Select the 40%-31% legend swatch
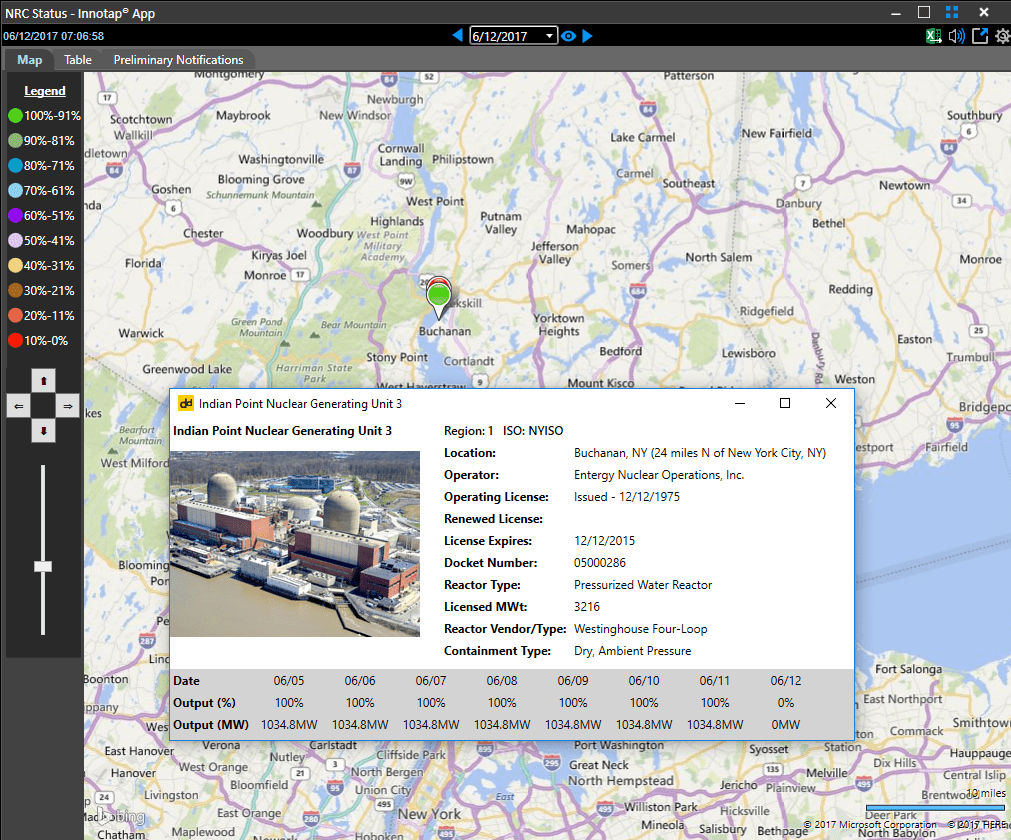 coord(15,266)
